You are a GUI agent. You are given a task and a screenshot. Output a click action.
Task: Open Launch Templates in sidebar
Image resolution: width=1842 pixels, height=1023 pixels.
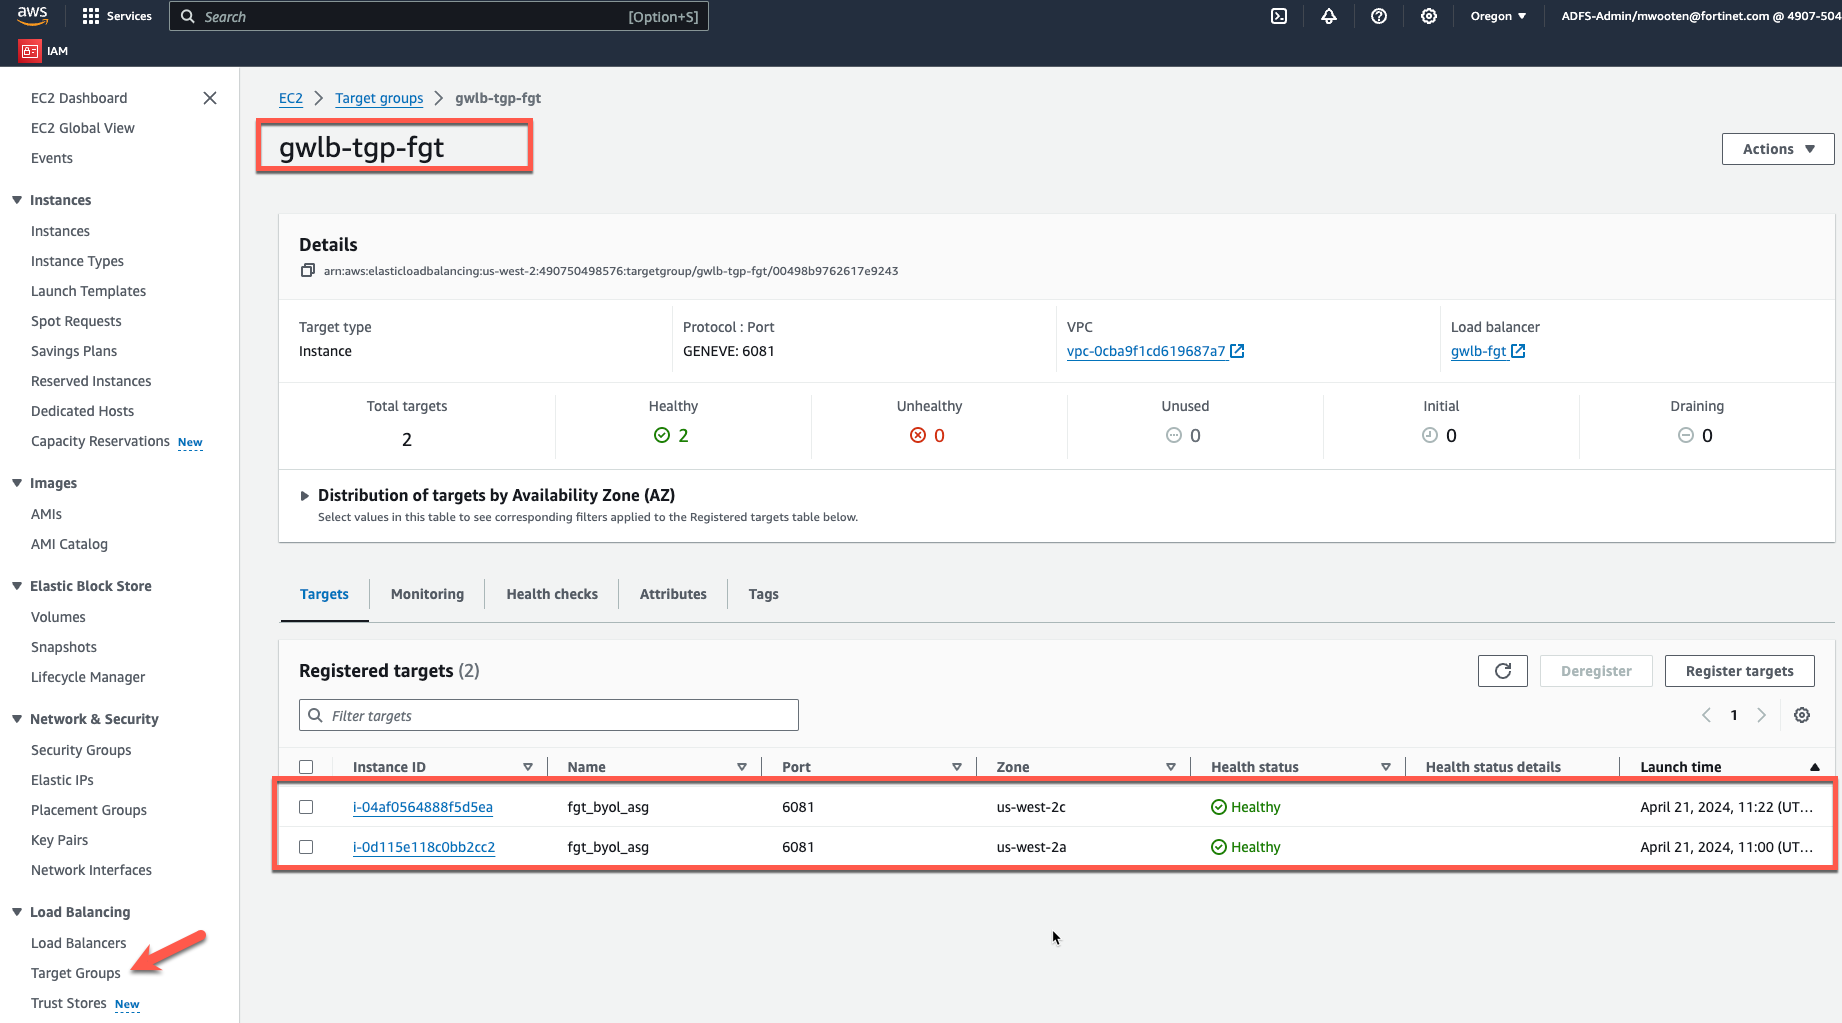coord(88,291)
